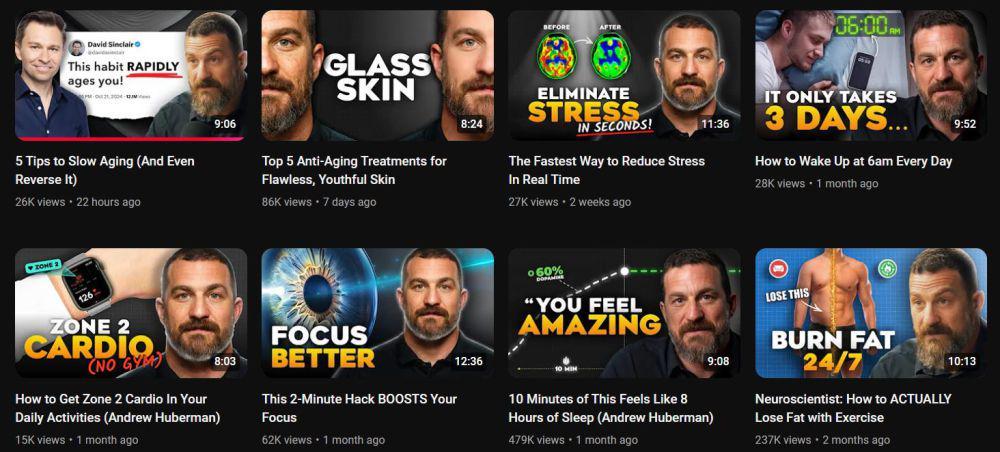1000x452 pixels.
Task: Click 'The Fastest Way to Reduce Stress' title
Action: coord(607,170)
